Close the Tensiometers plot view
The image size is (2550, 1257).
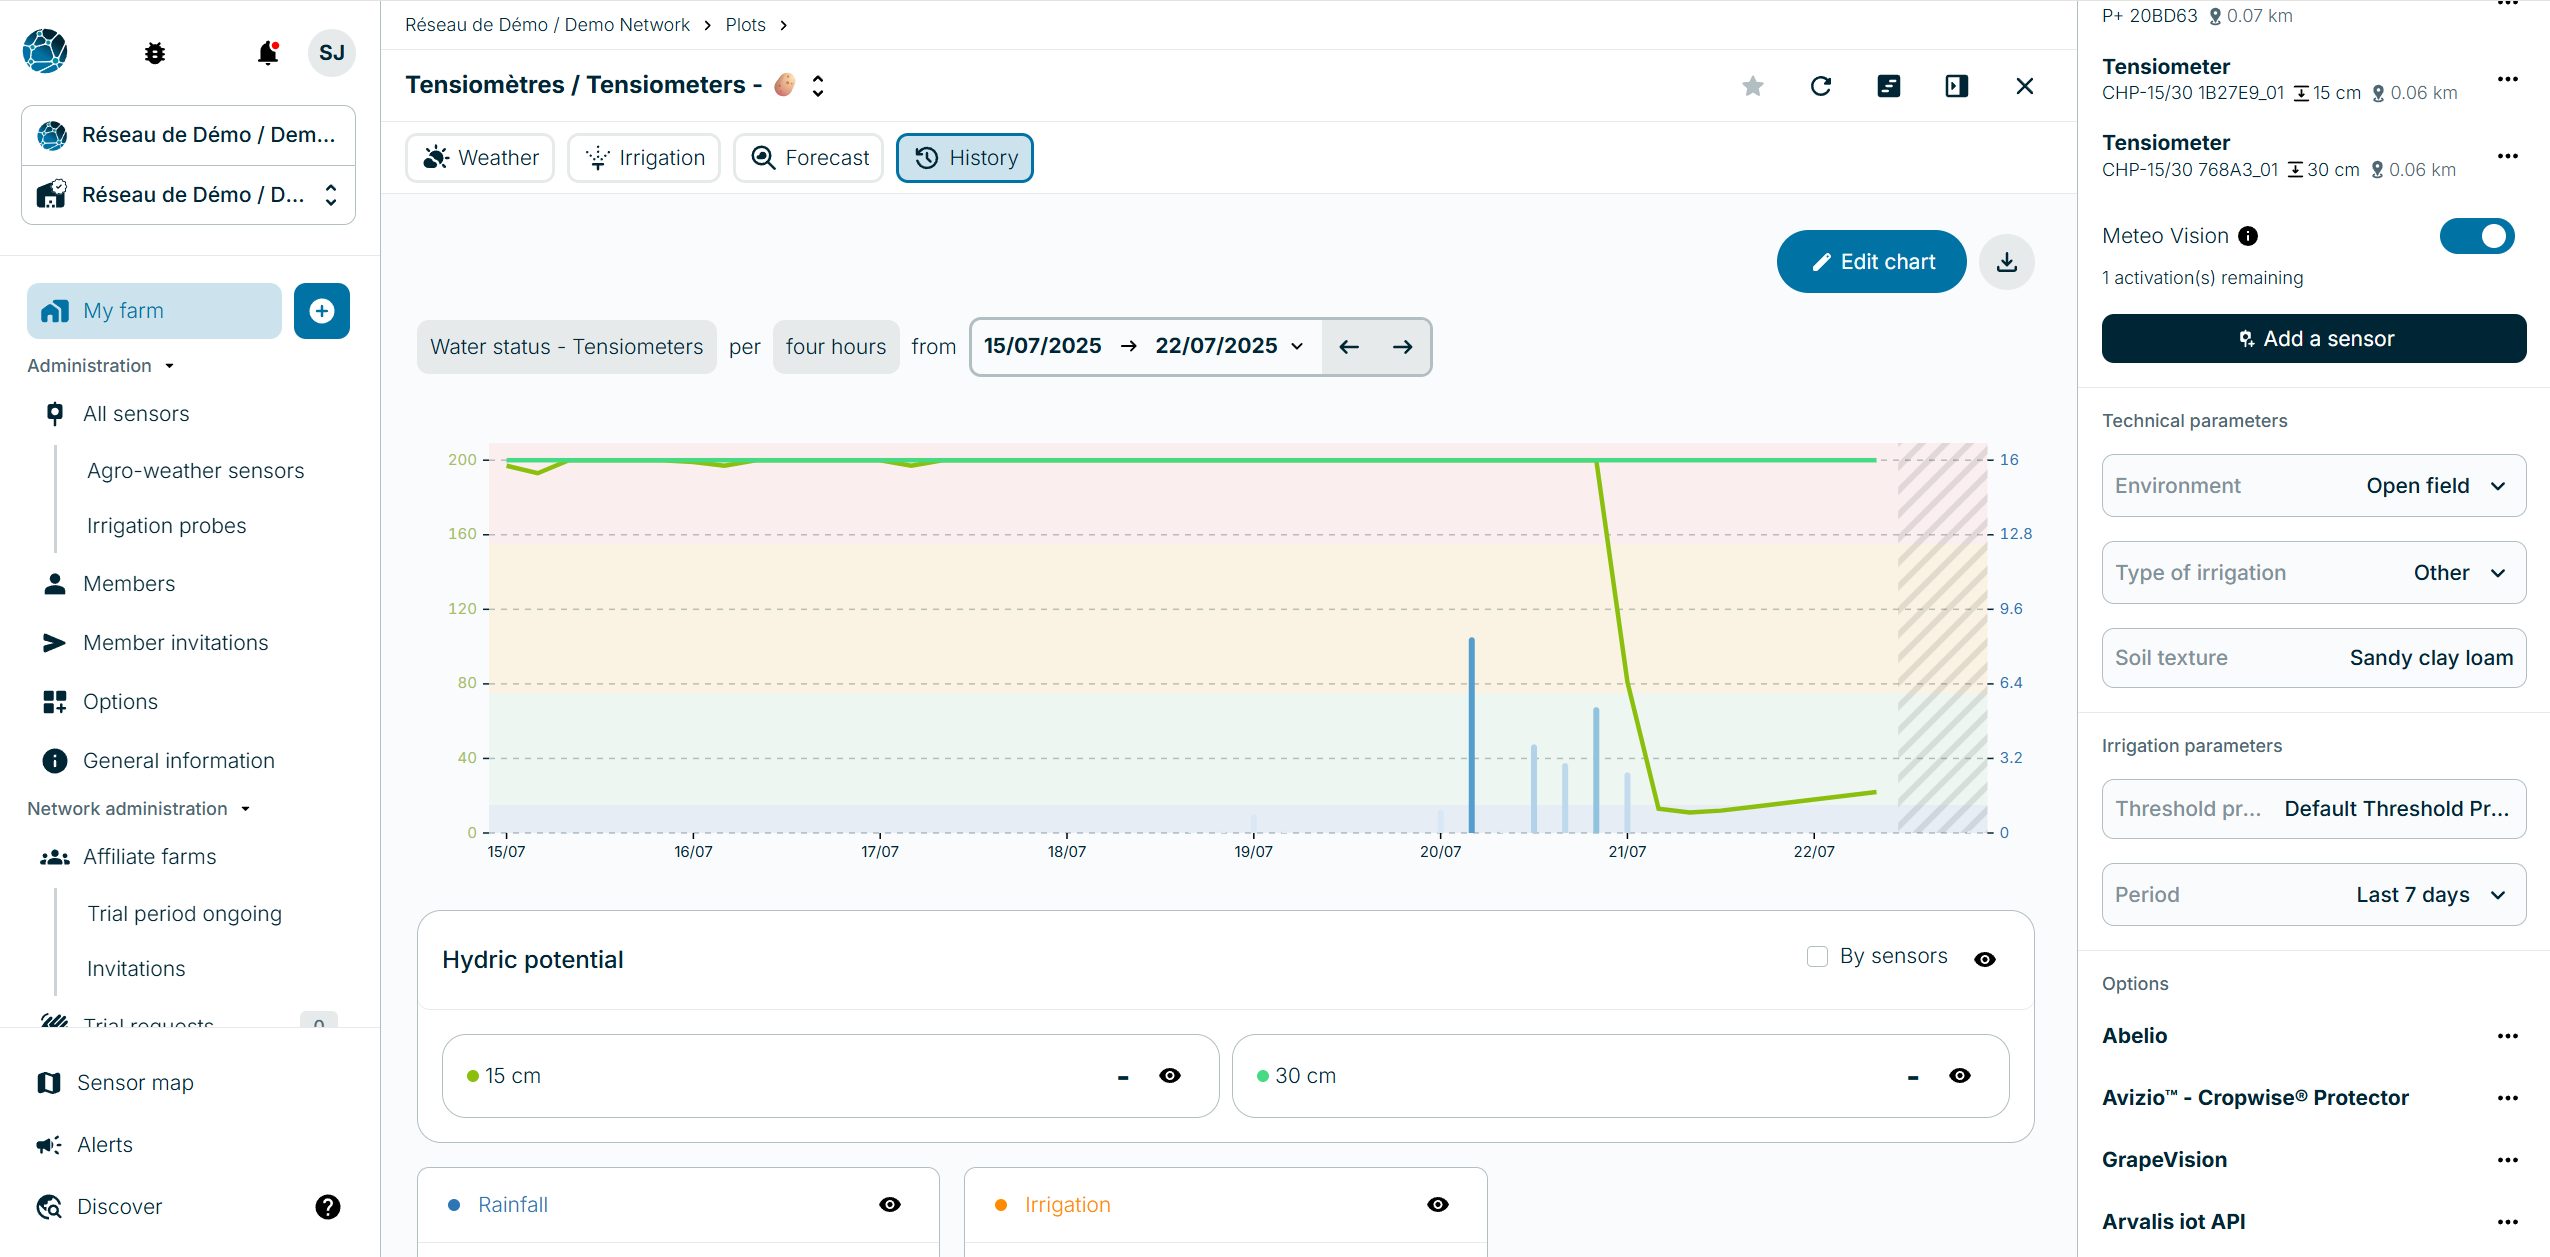coord(2025,86)
